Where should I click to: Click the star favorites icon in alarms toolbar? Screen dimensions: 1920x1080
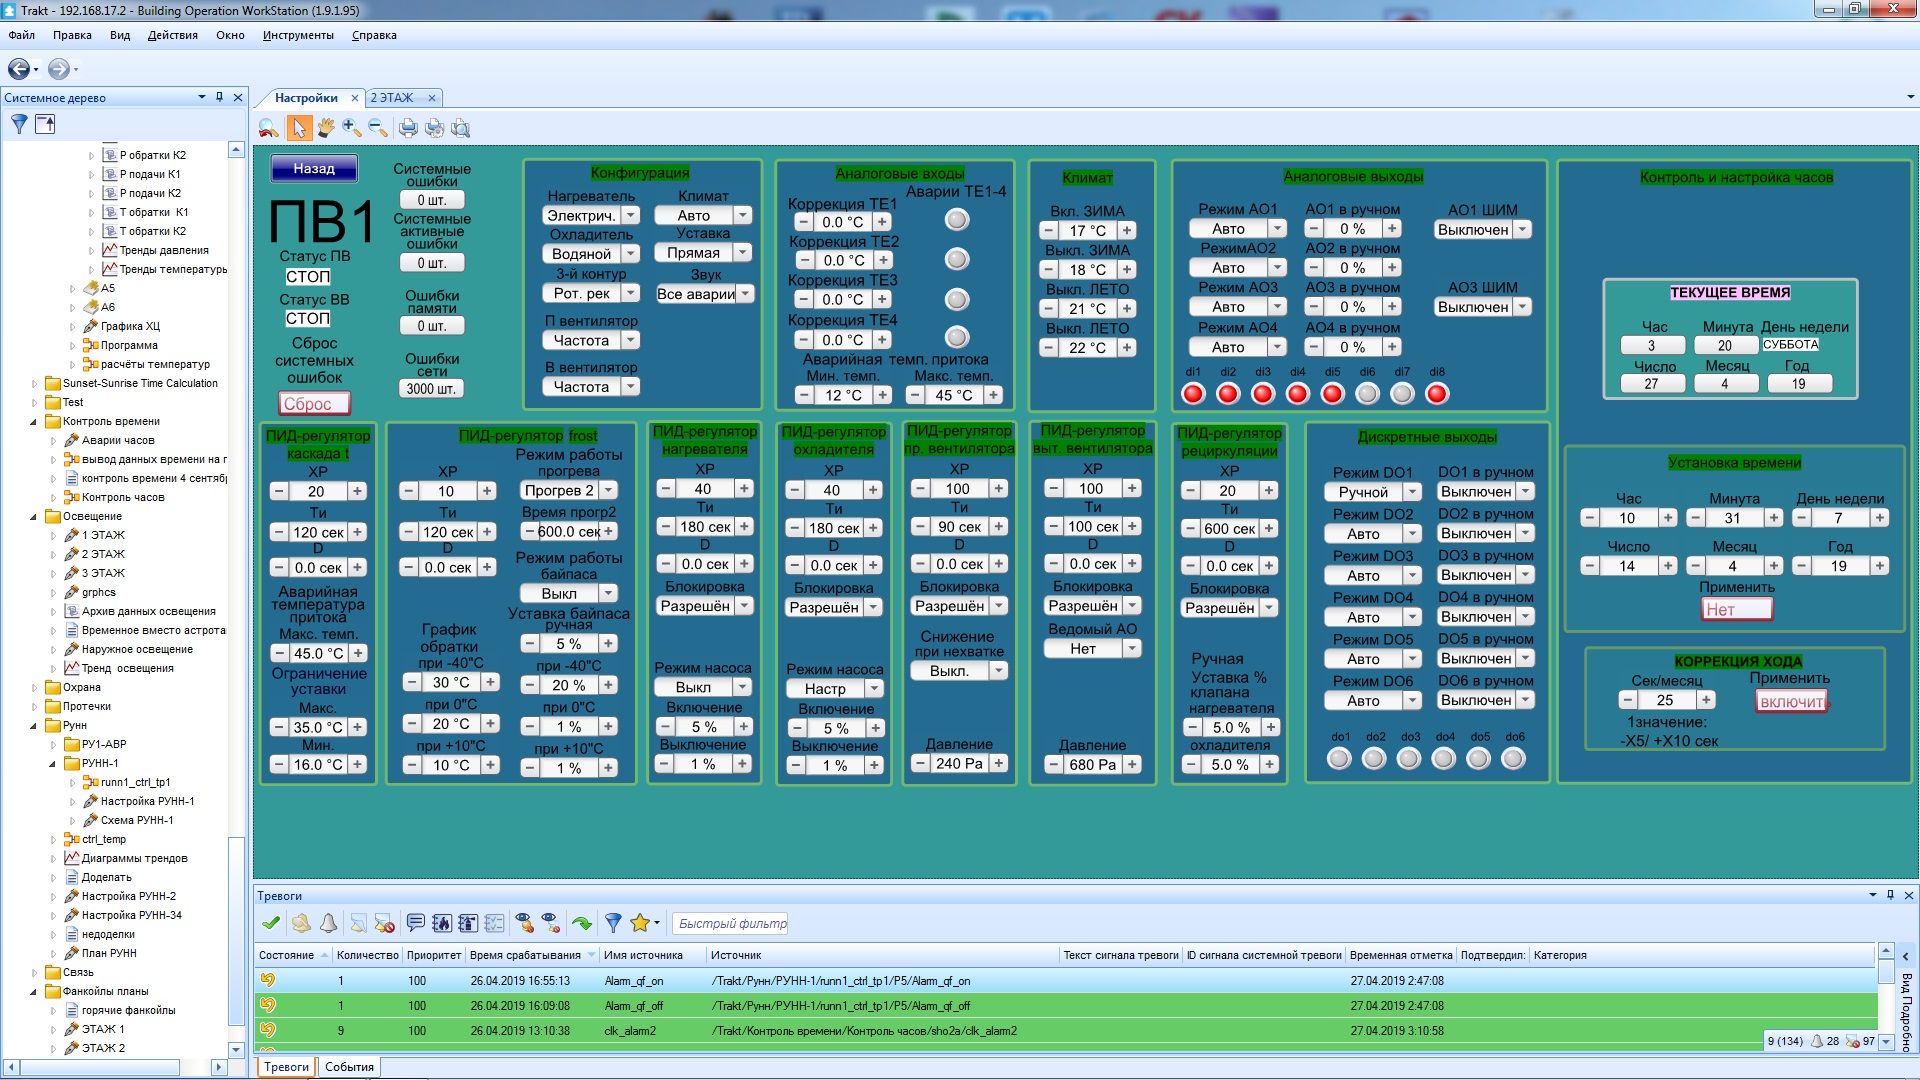[x=640, y=923]
